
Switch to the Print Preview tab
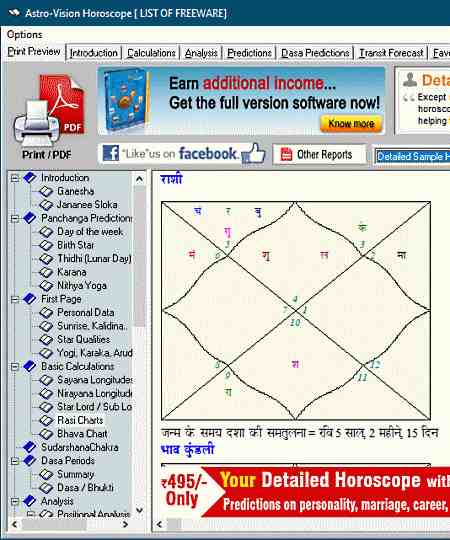(x=34, y=52)
